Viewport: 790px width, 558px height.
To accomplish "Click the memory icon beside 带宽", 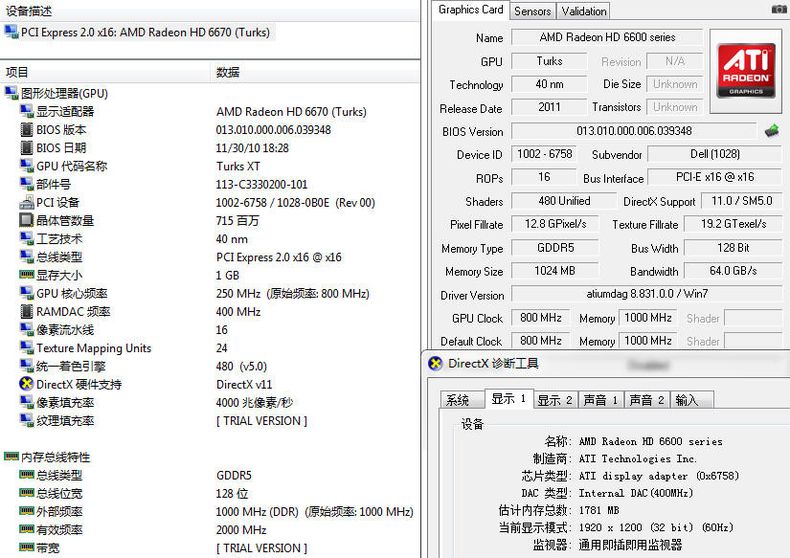I will point(27,547).
